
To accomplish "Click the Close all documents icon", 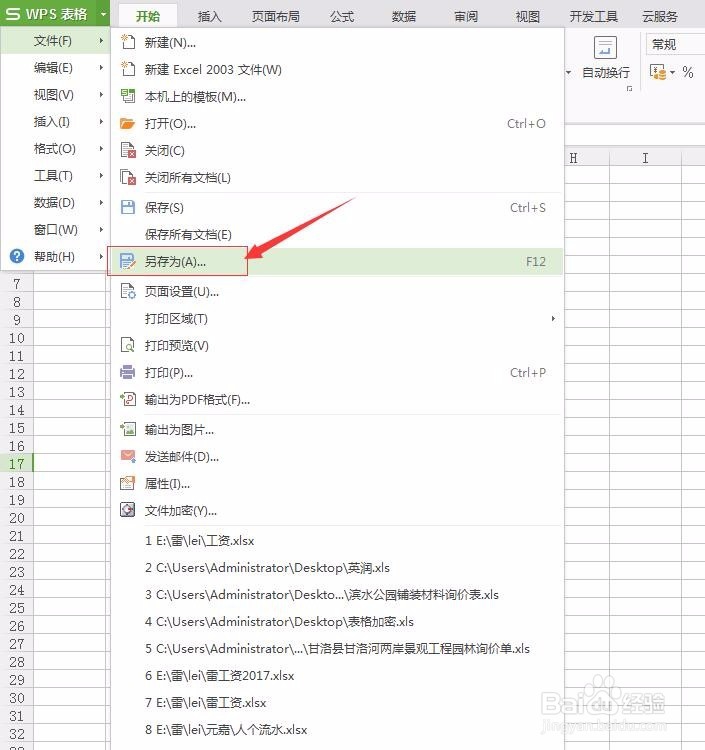I will pyautogui.click(x=127, y=177).
